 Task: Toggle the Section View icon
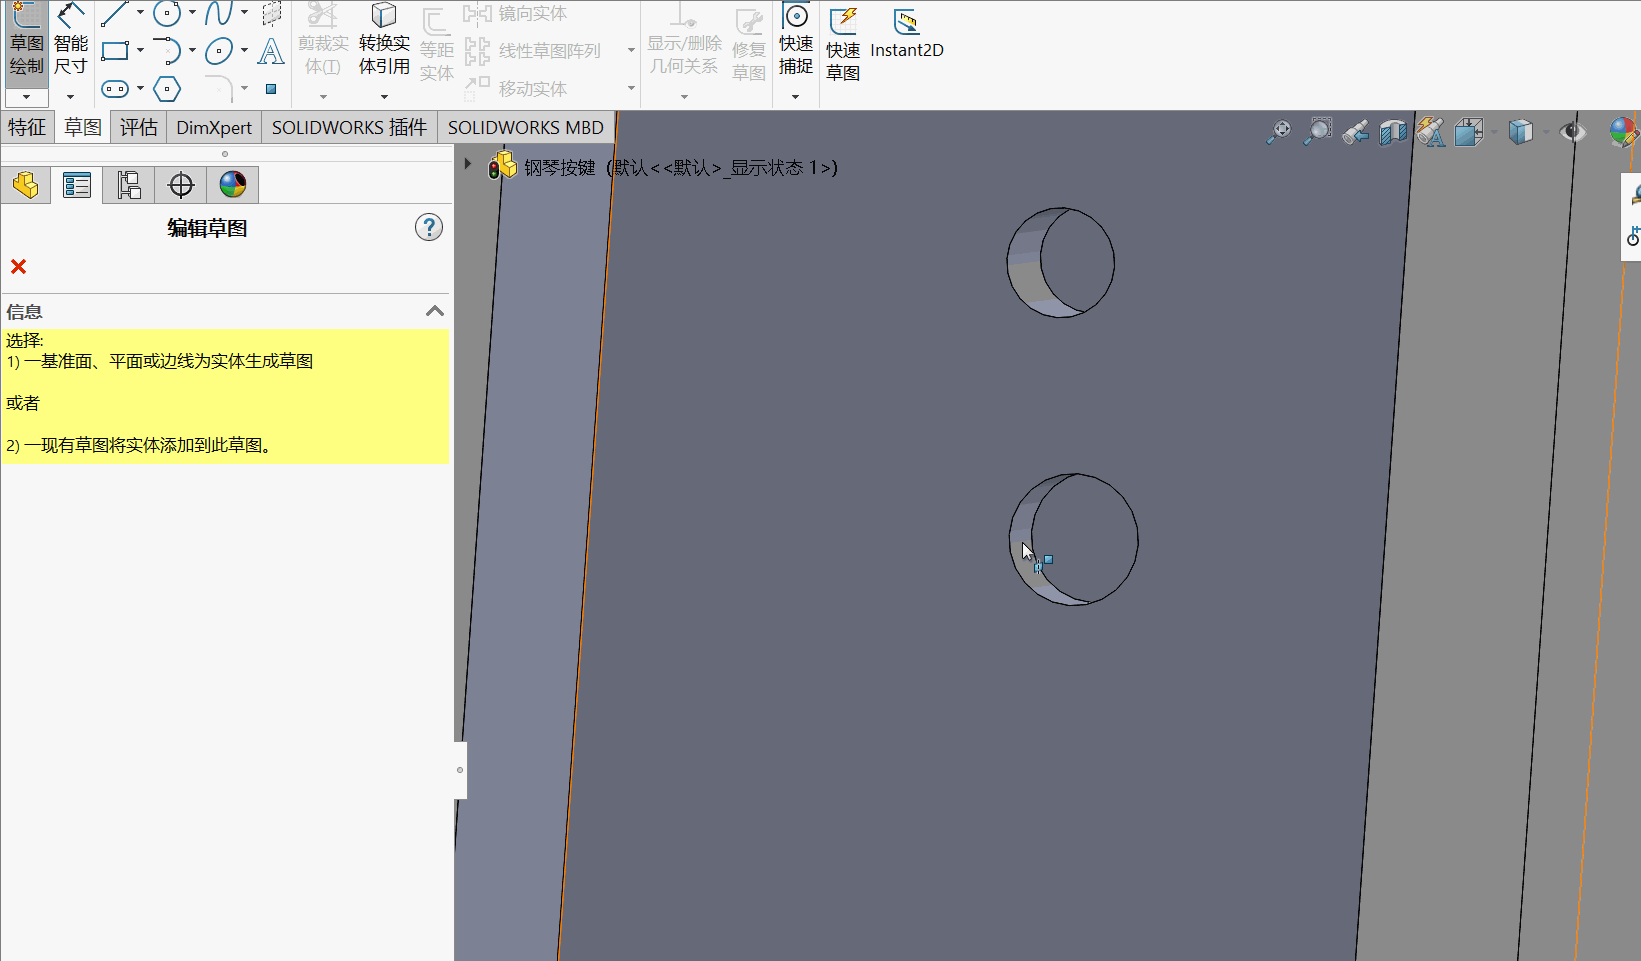point(1393,132)
